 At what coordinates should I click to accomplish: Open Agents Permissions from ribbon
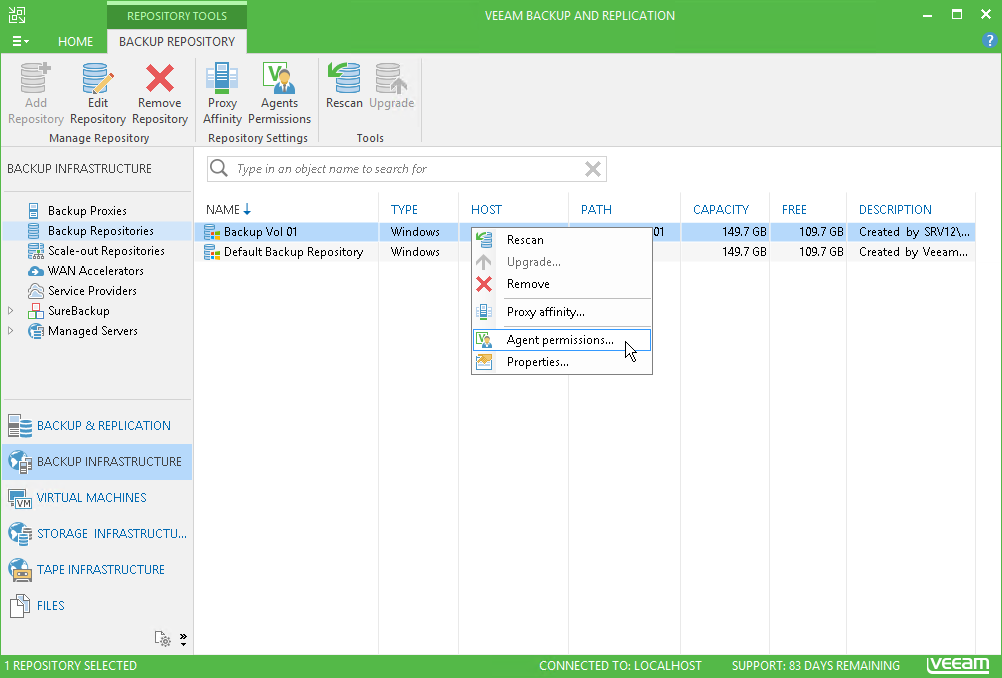click(x=279, y=93)
